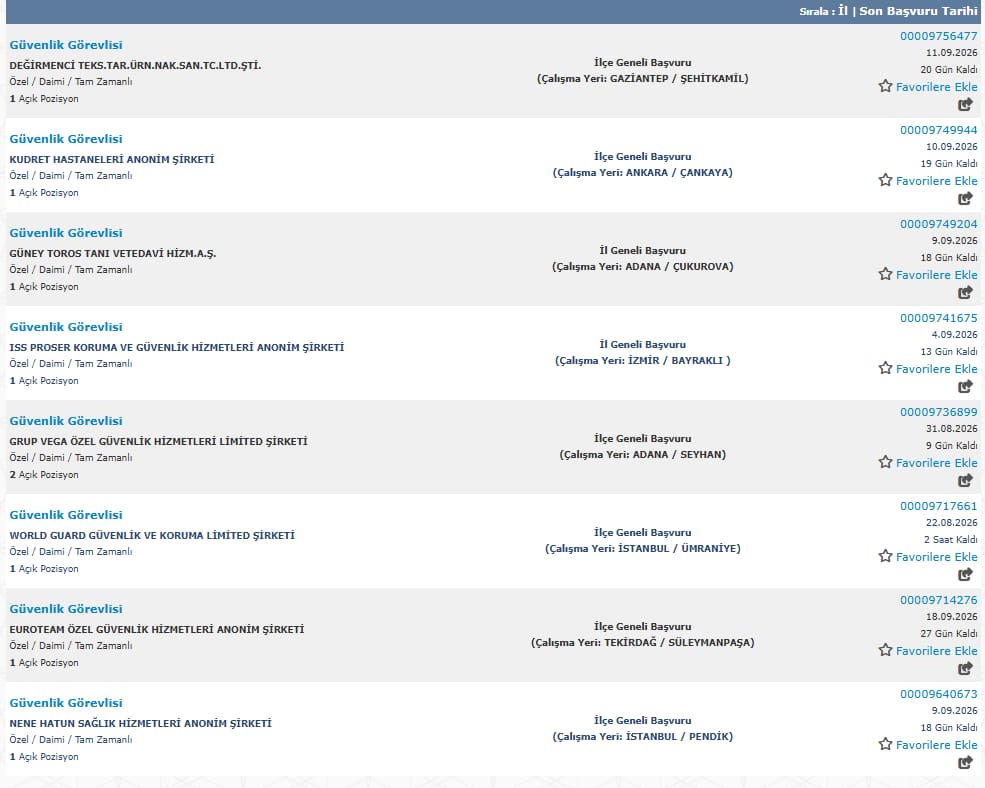Screen dimensions: 985x788
Task: Click share icon for job 00009756477
Action: pyautogui.click(x=965, y=105)
